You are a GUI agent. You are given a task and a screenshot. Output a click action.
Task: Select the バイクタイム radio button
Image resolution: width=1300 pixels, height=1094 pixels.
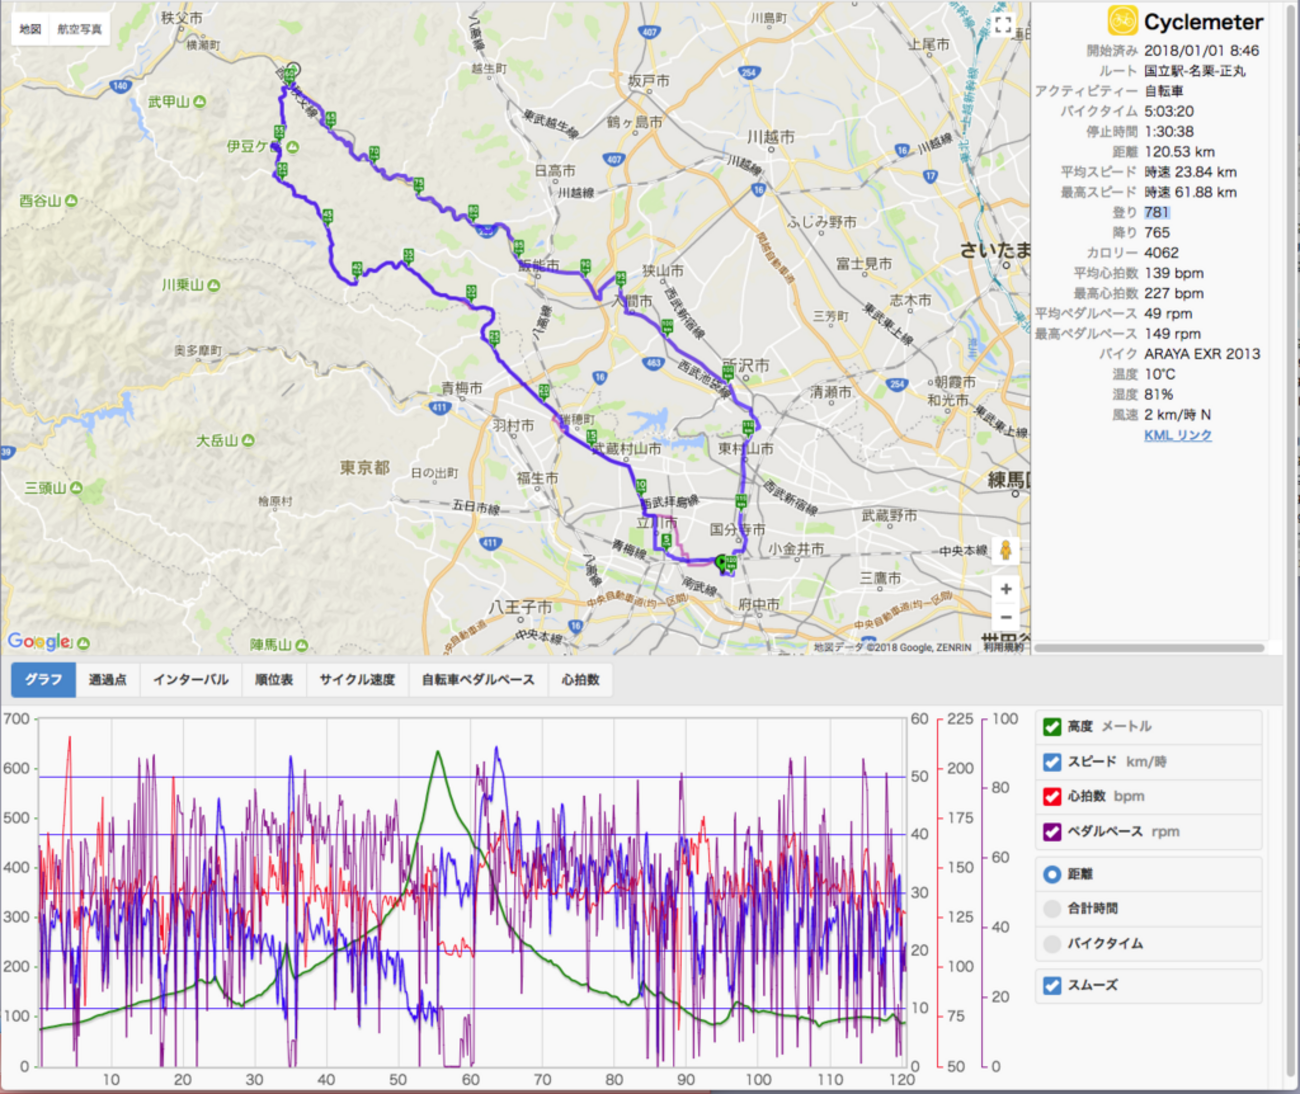pyautogui.click(x=1052, y=944)
